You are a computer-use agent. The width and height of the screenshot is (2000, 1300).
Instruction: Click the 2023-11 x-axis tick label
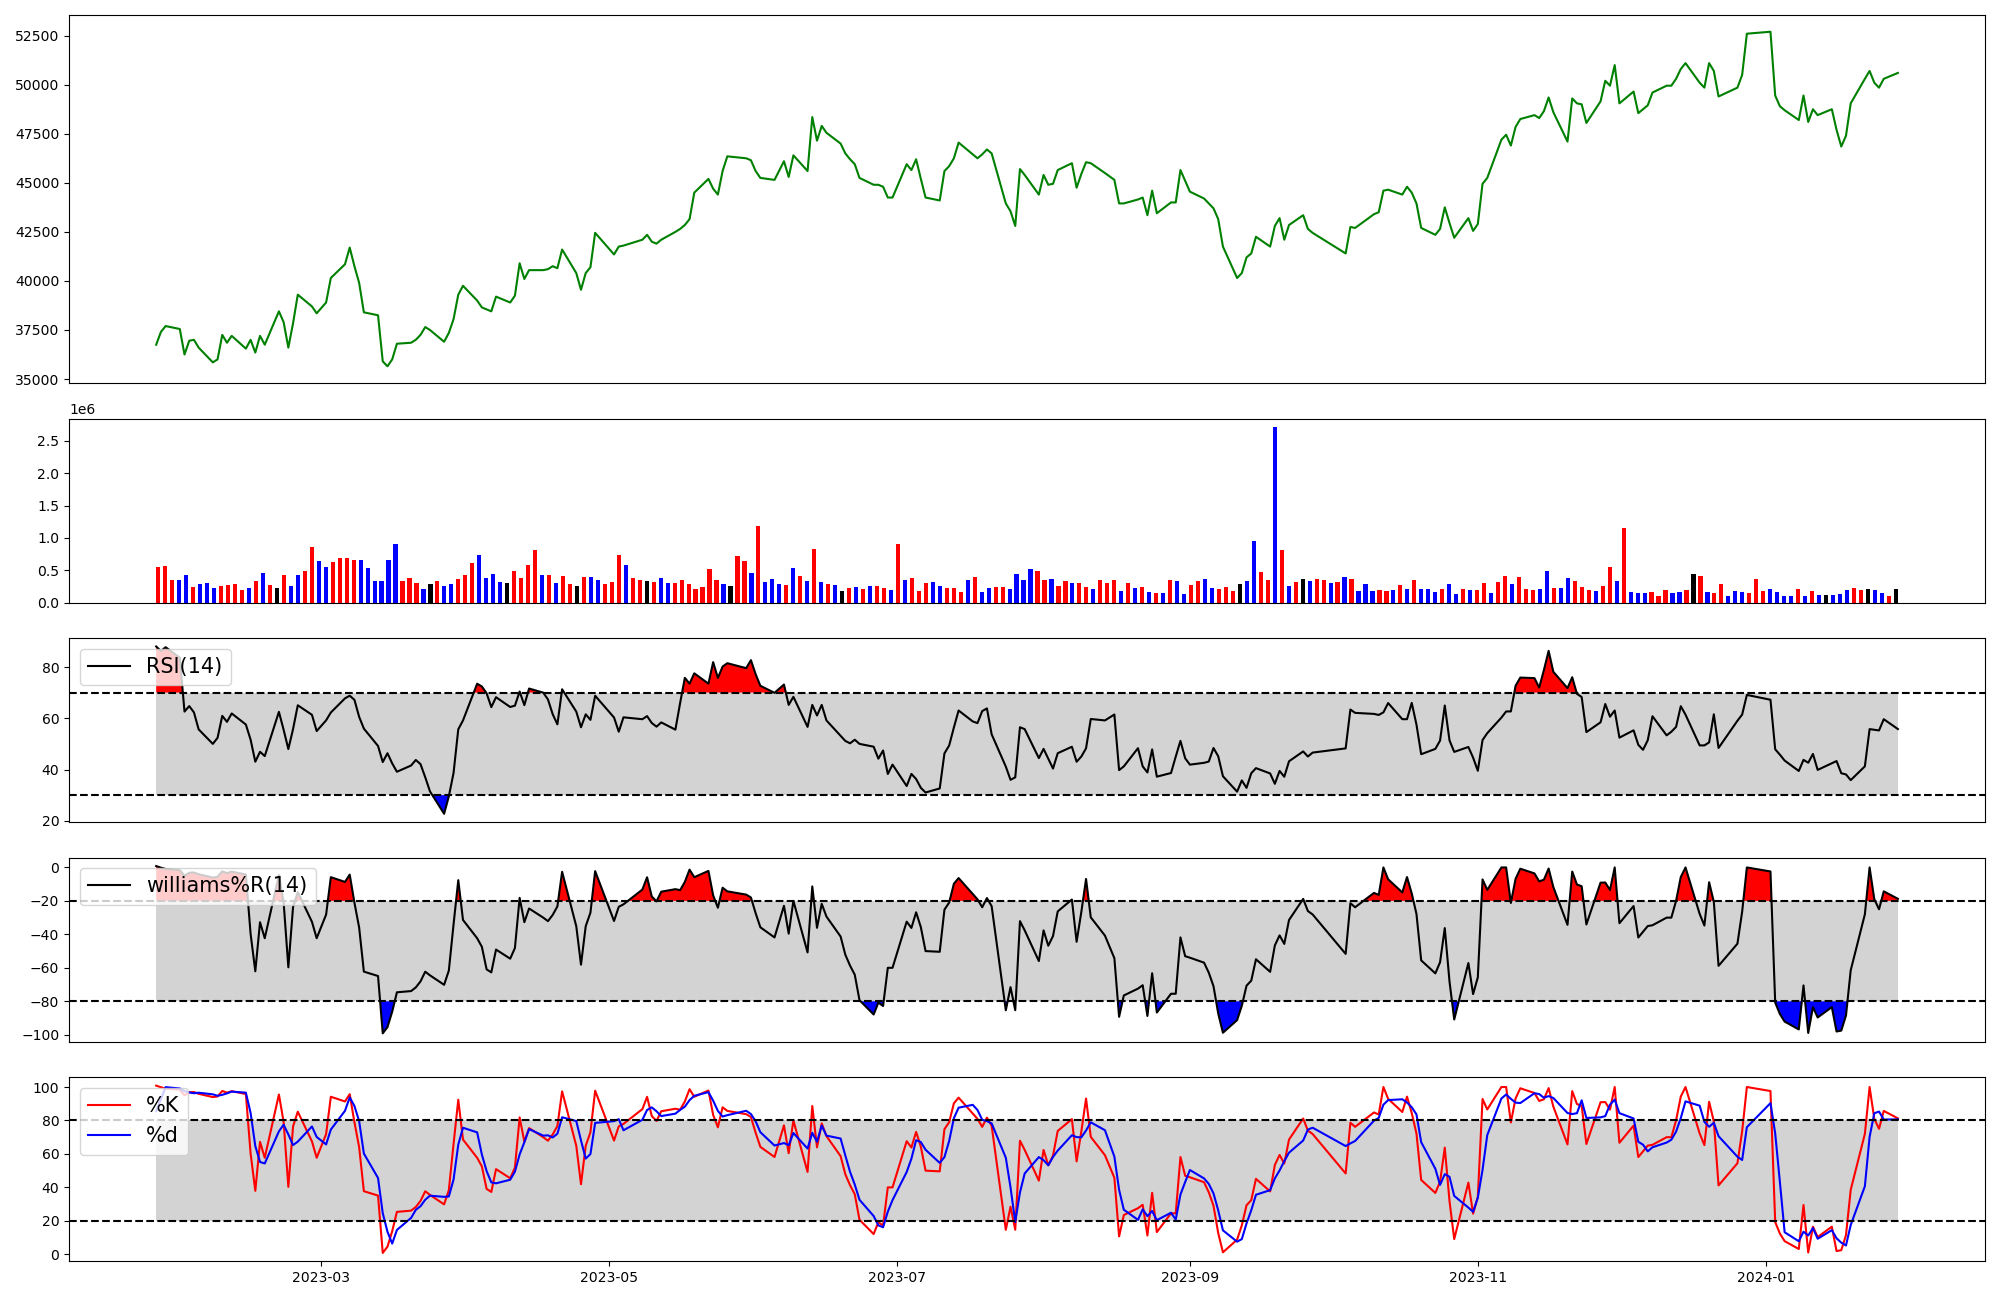point(1478,1277)
